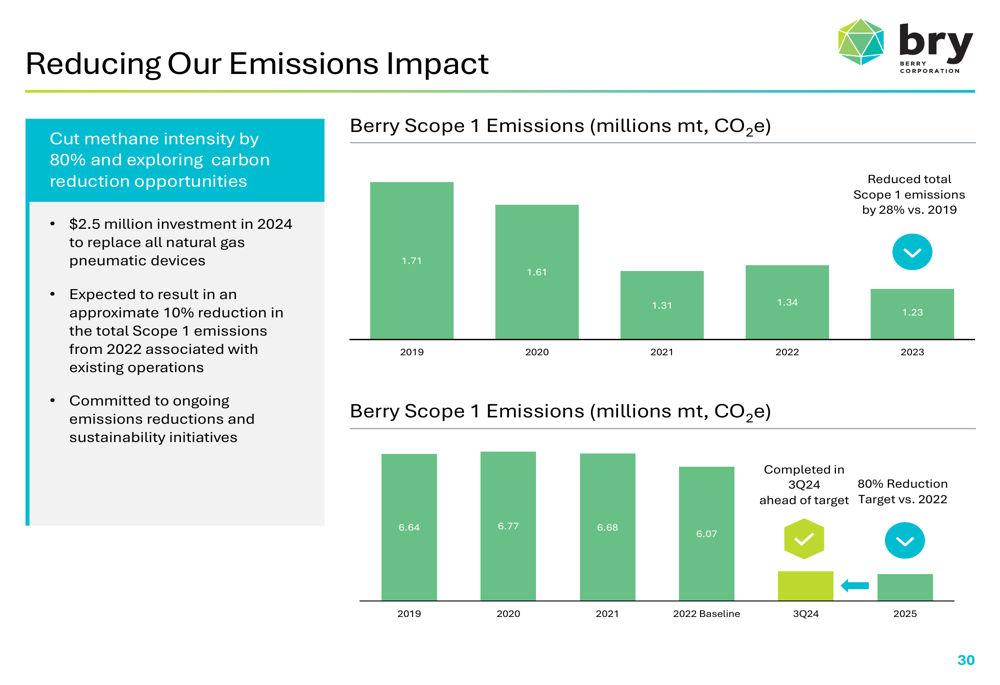Screen dimensions: 1000x685
Task: Select the 2023 bar labeled 1.23
Action: [x=912, y=314]
